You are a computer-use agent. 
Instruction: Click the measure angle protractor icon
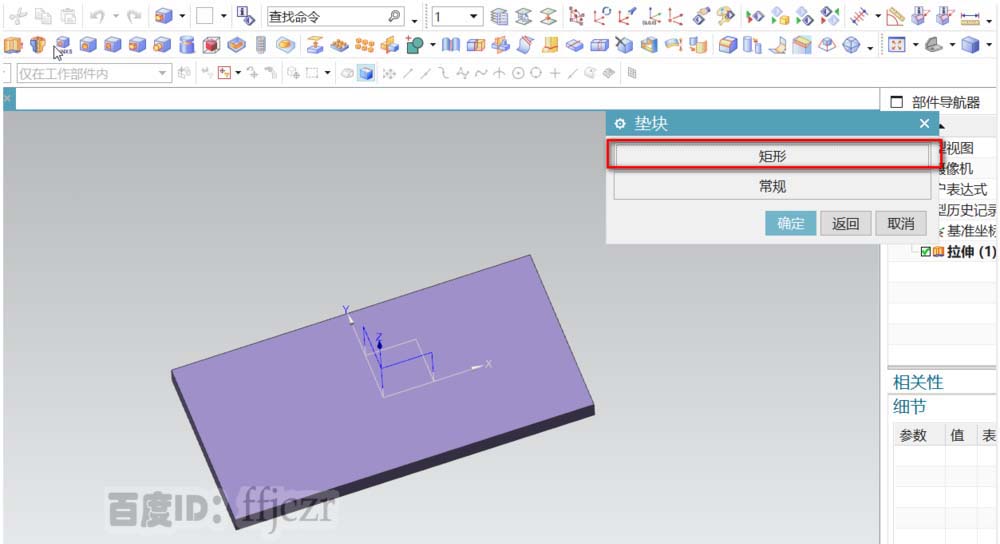pos(895,16)
